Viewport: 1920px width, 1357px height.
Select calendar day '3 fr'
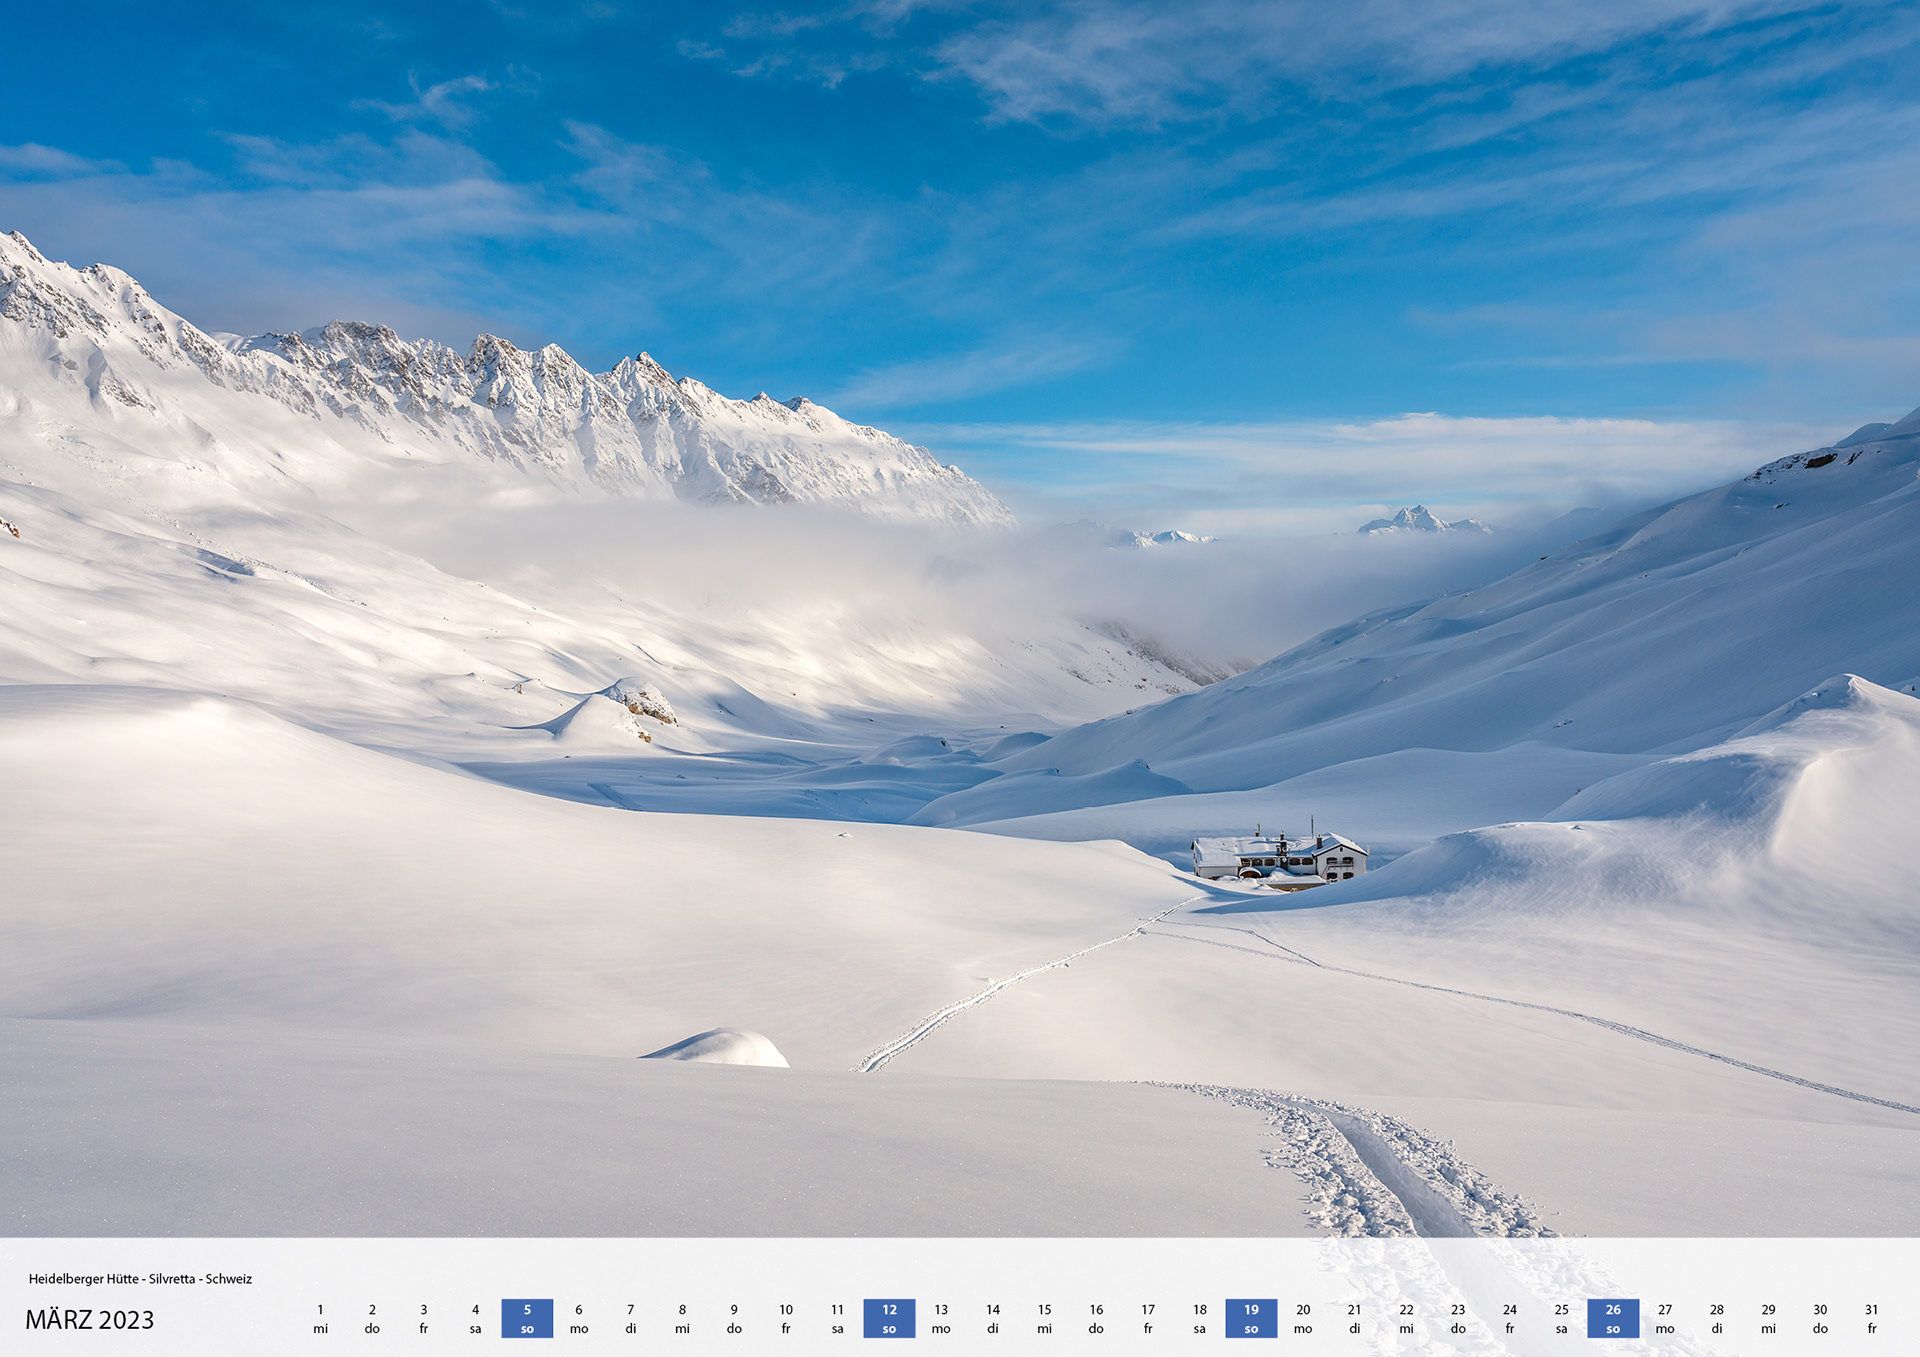(x=424, y=1319)
